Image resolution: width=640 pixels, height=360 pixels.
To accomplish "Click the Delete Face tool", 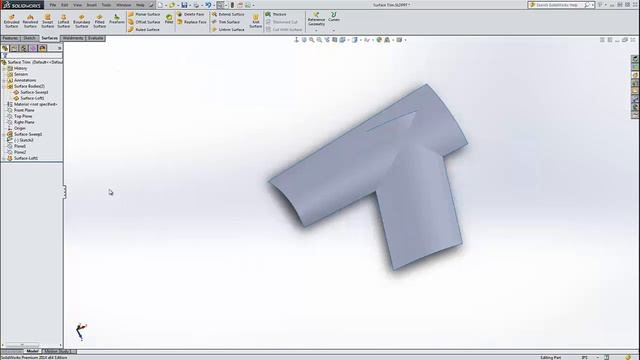I will [191, 14].
